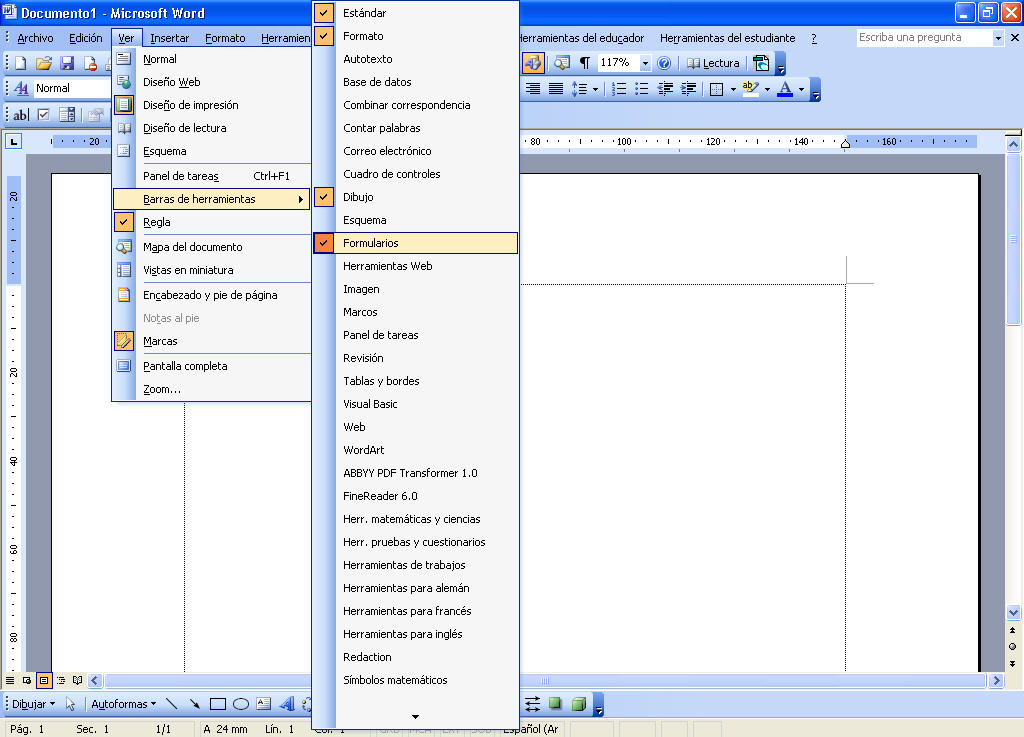Click the Shadow Style green square icon

coord(555,704)
